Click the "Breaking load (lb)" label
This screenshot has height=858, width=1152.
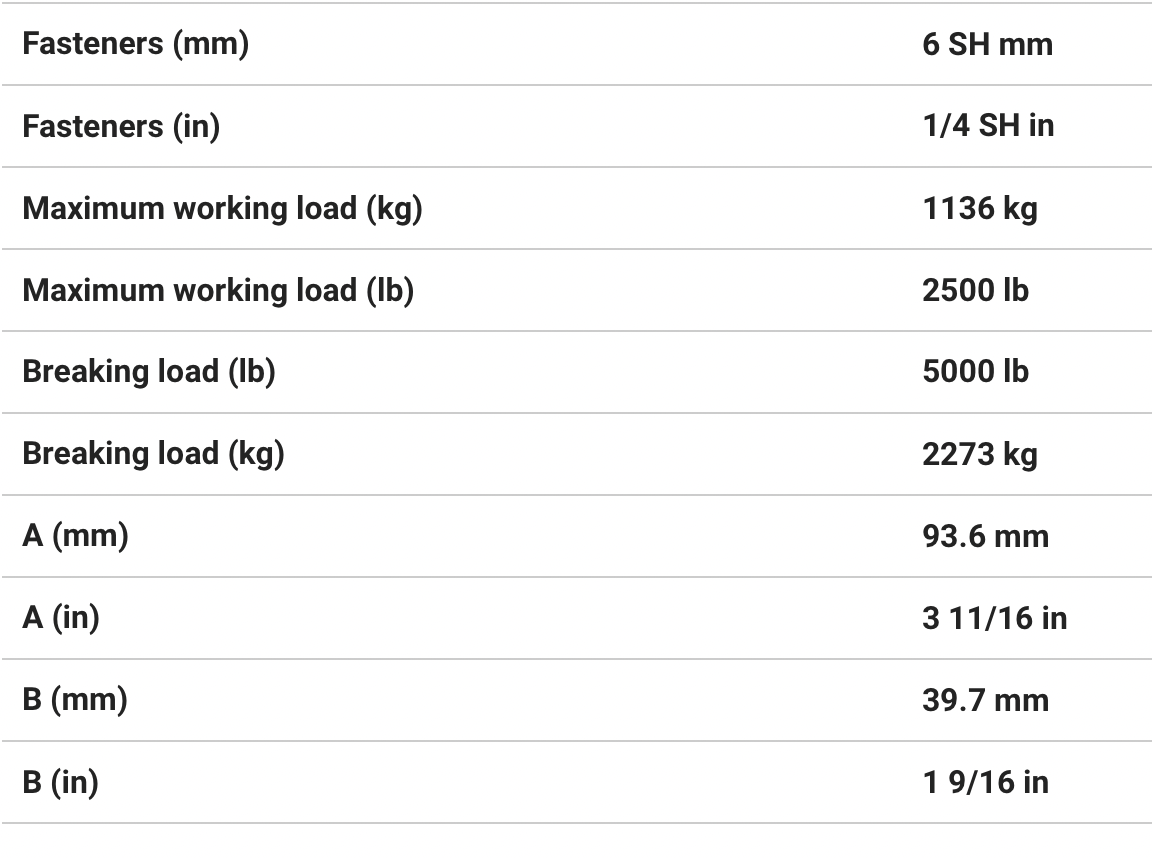click(x=149, y=372)
